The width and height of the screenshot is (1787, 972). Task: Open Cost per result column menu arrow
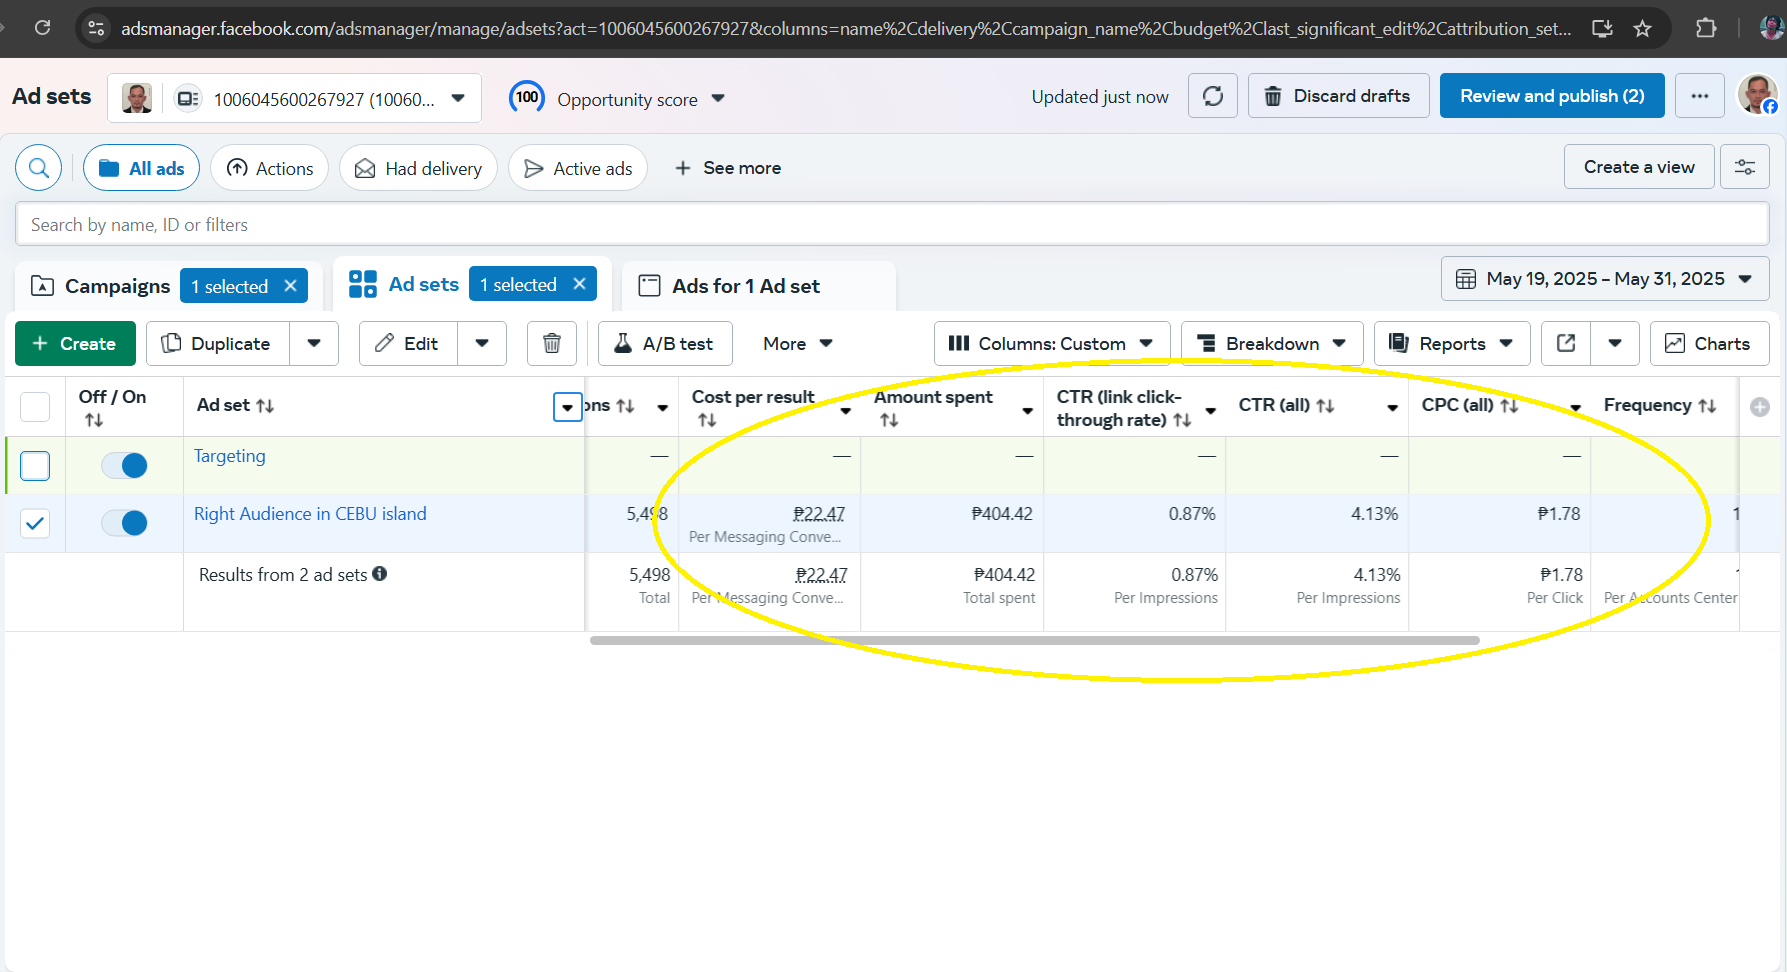coord(845,411)
